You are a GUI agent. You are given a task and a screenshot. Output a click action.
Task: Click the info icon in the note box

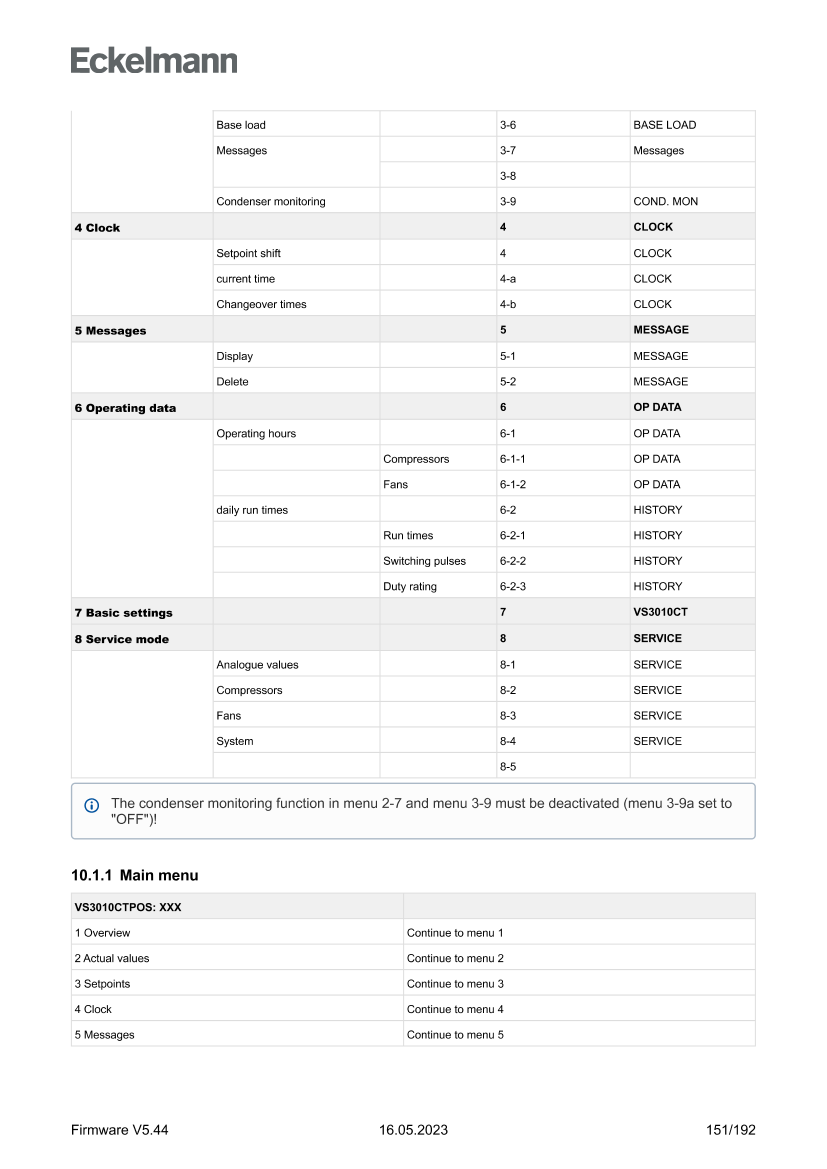tap(92, 805)
